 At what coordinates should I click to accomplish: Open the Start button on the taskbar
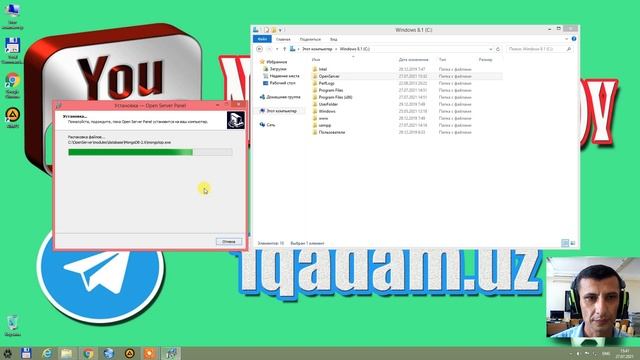(7, 353)
